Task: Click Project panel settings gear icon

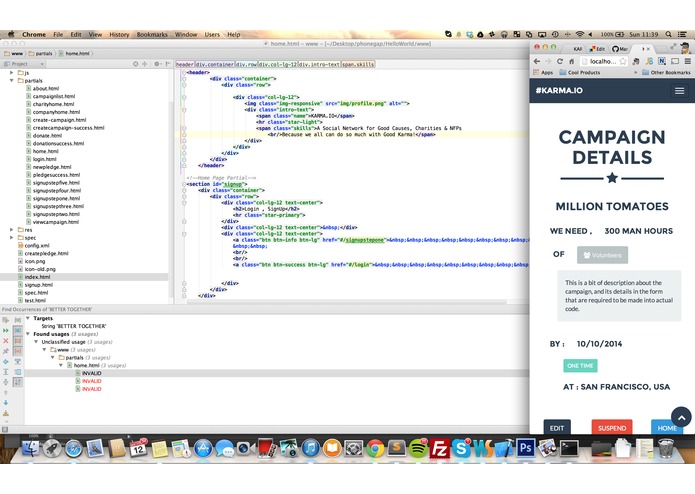Action: pos(156,64)
